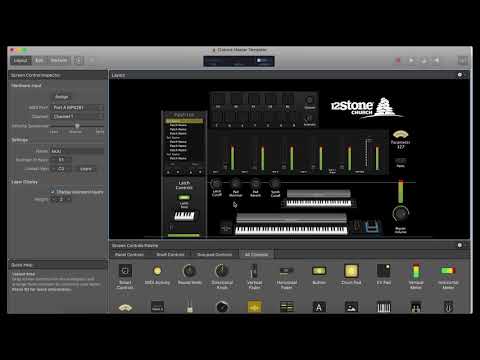Select the Master Volume knob in layout
Image resolution: width=480 pixels, height=360 pixels.
click(x=400, y=214)
